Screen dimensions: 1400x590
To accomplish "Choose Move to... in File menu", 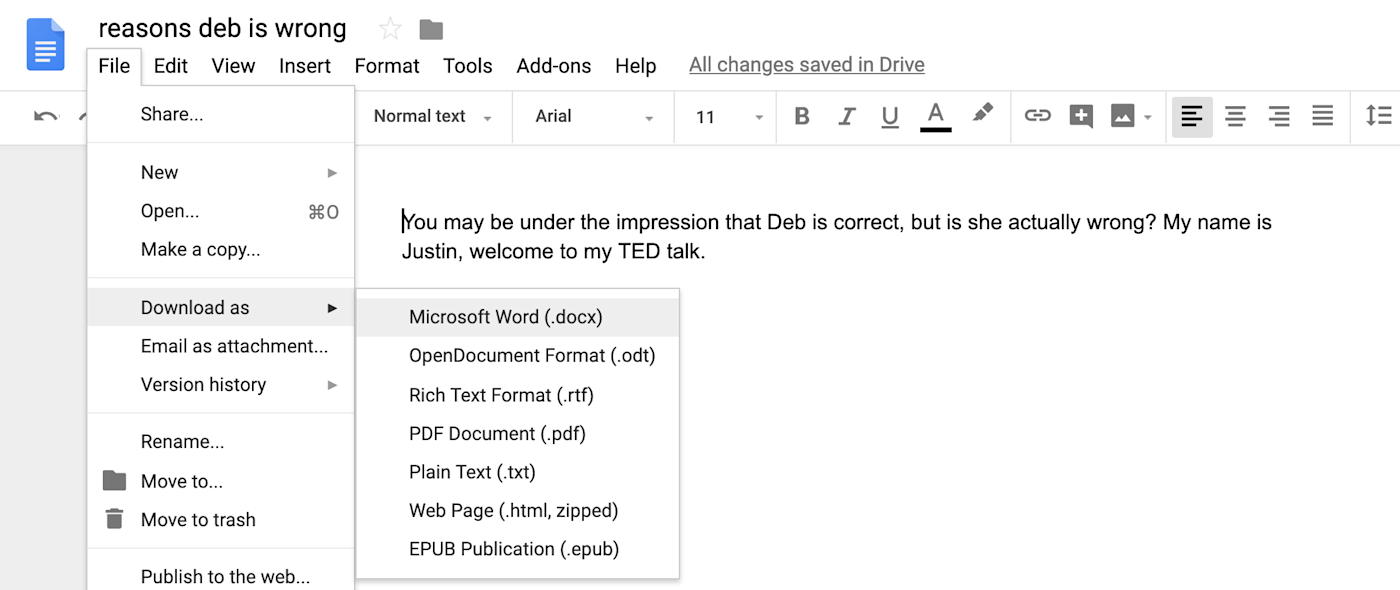I will coord(221,481).
